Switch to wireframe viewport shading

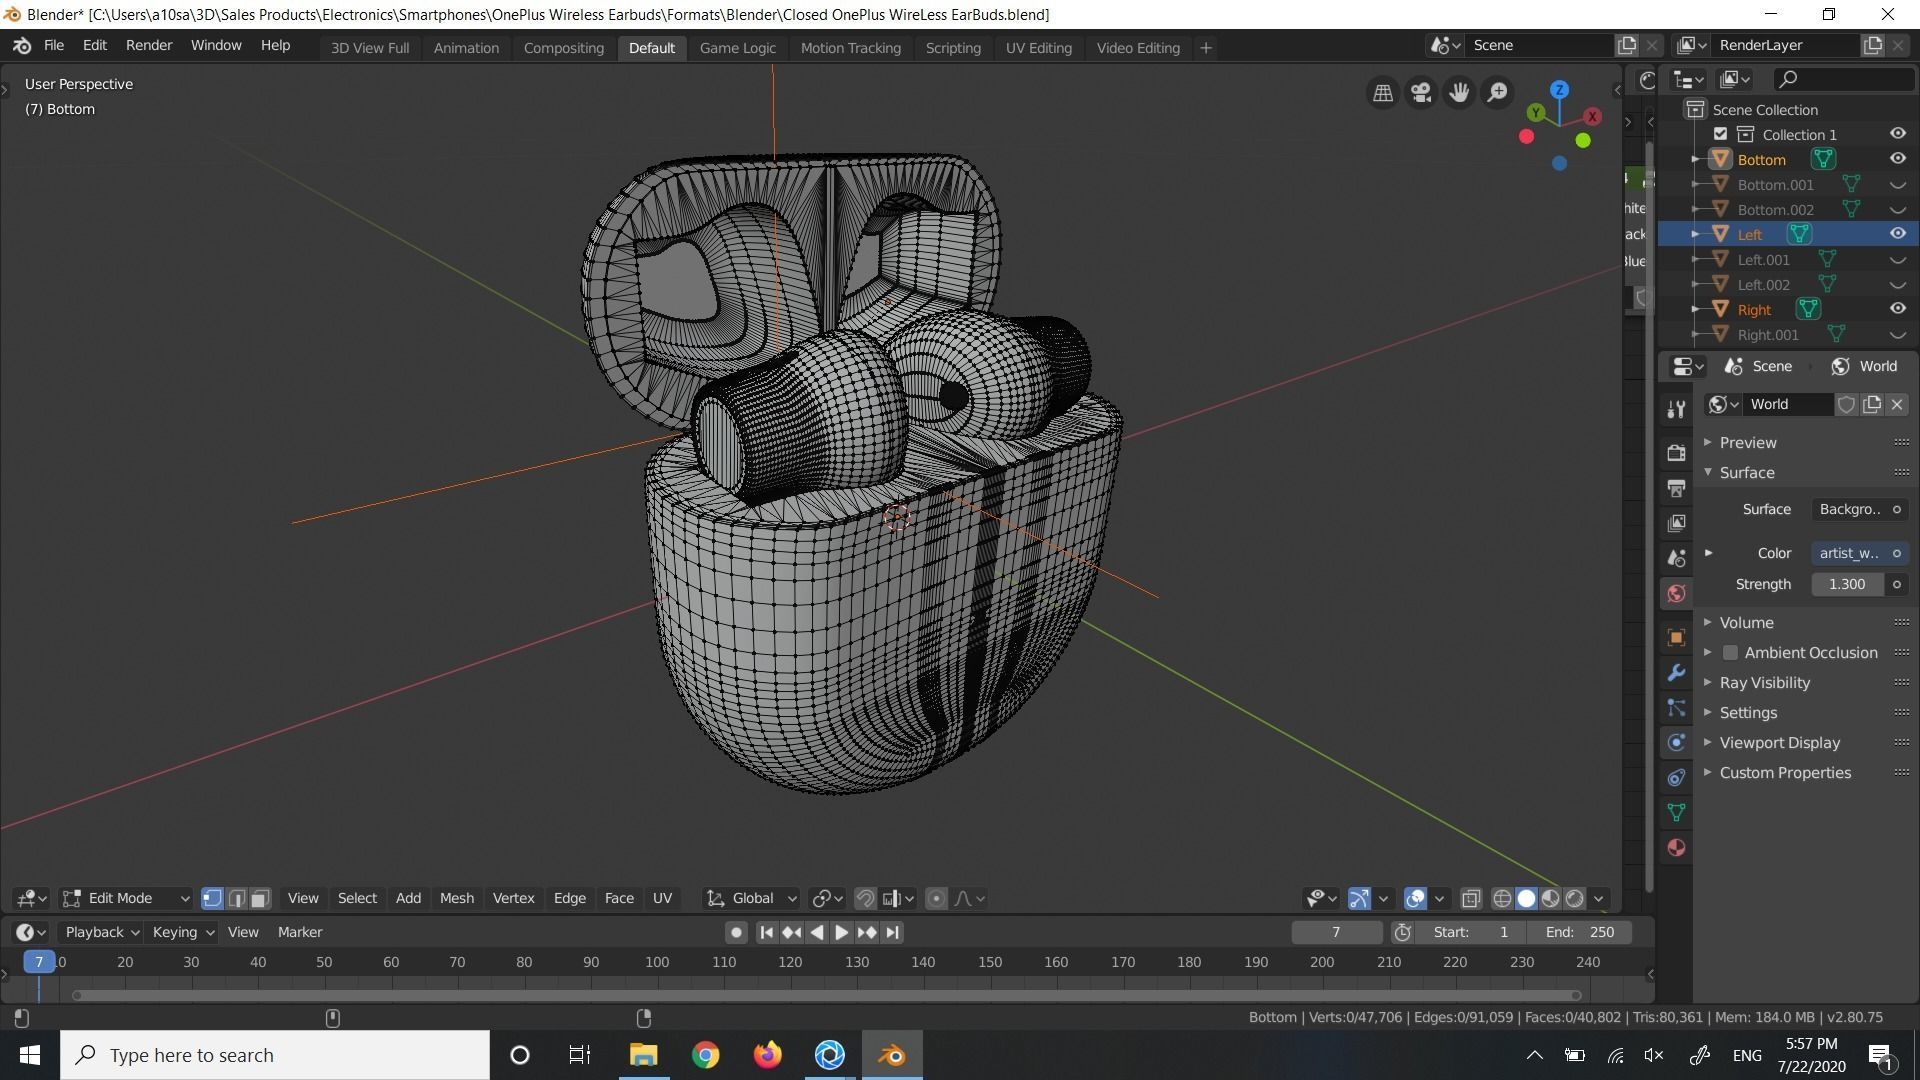(x=1502, y=898)
